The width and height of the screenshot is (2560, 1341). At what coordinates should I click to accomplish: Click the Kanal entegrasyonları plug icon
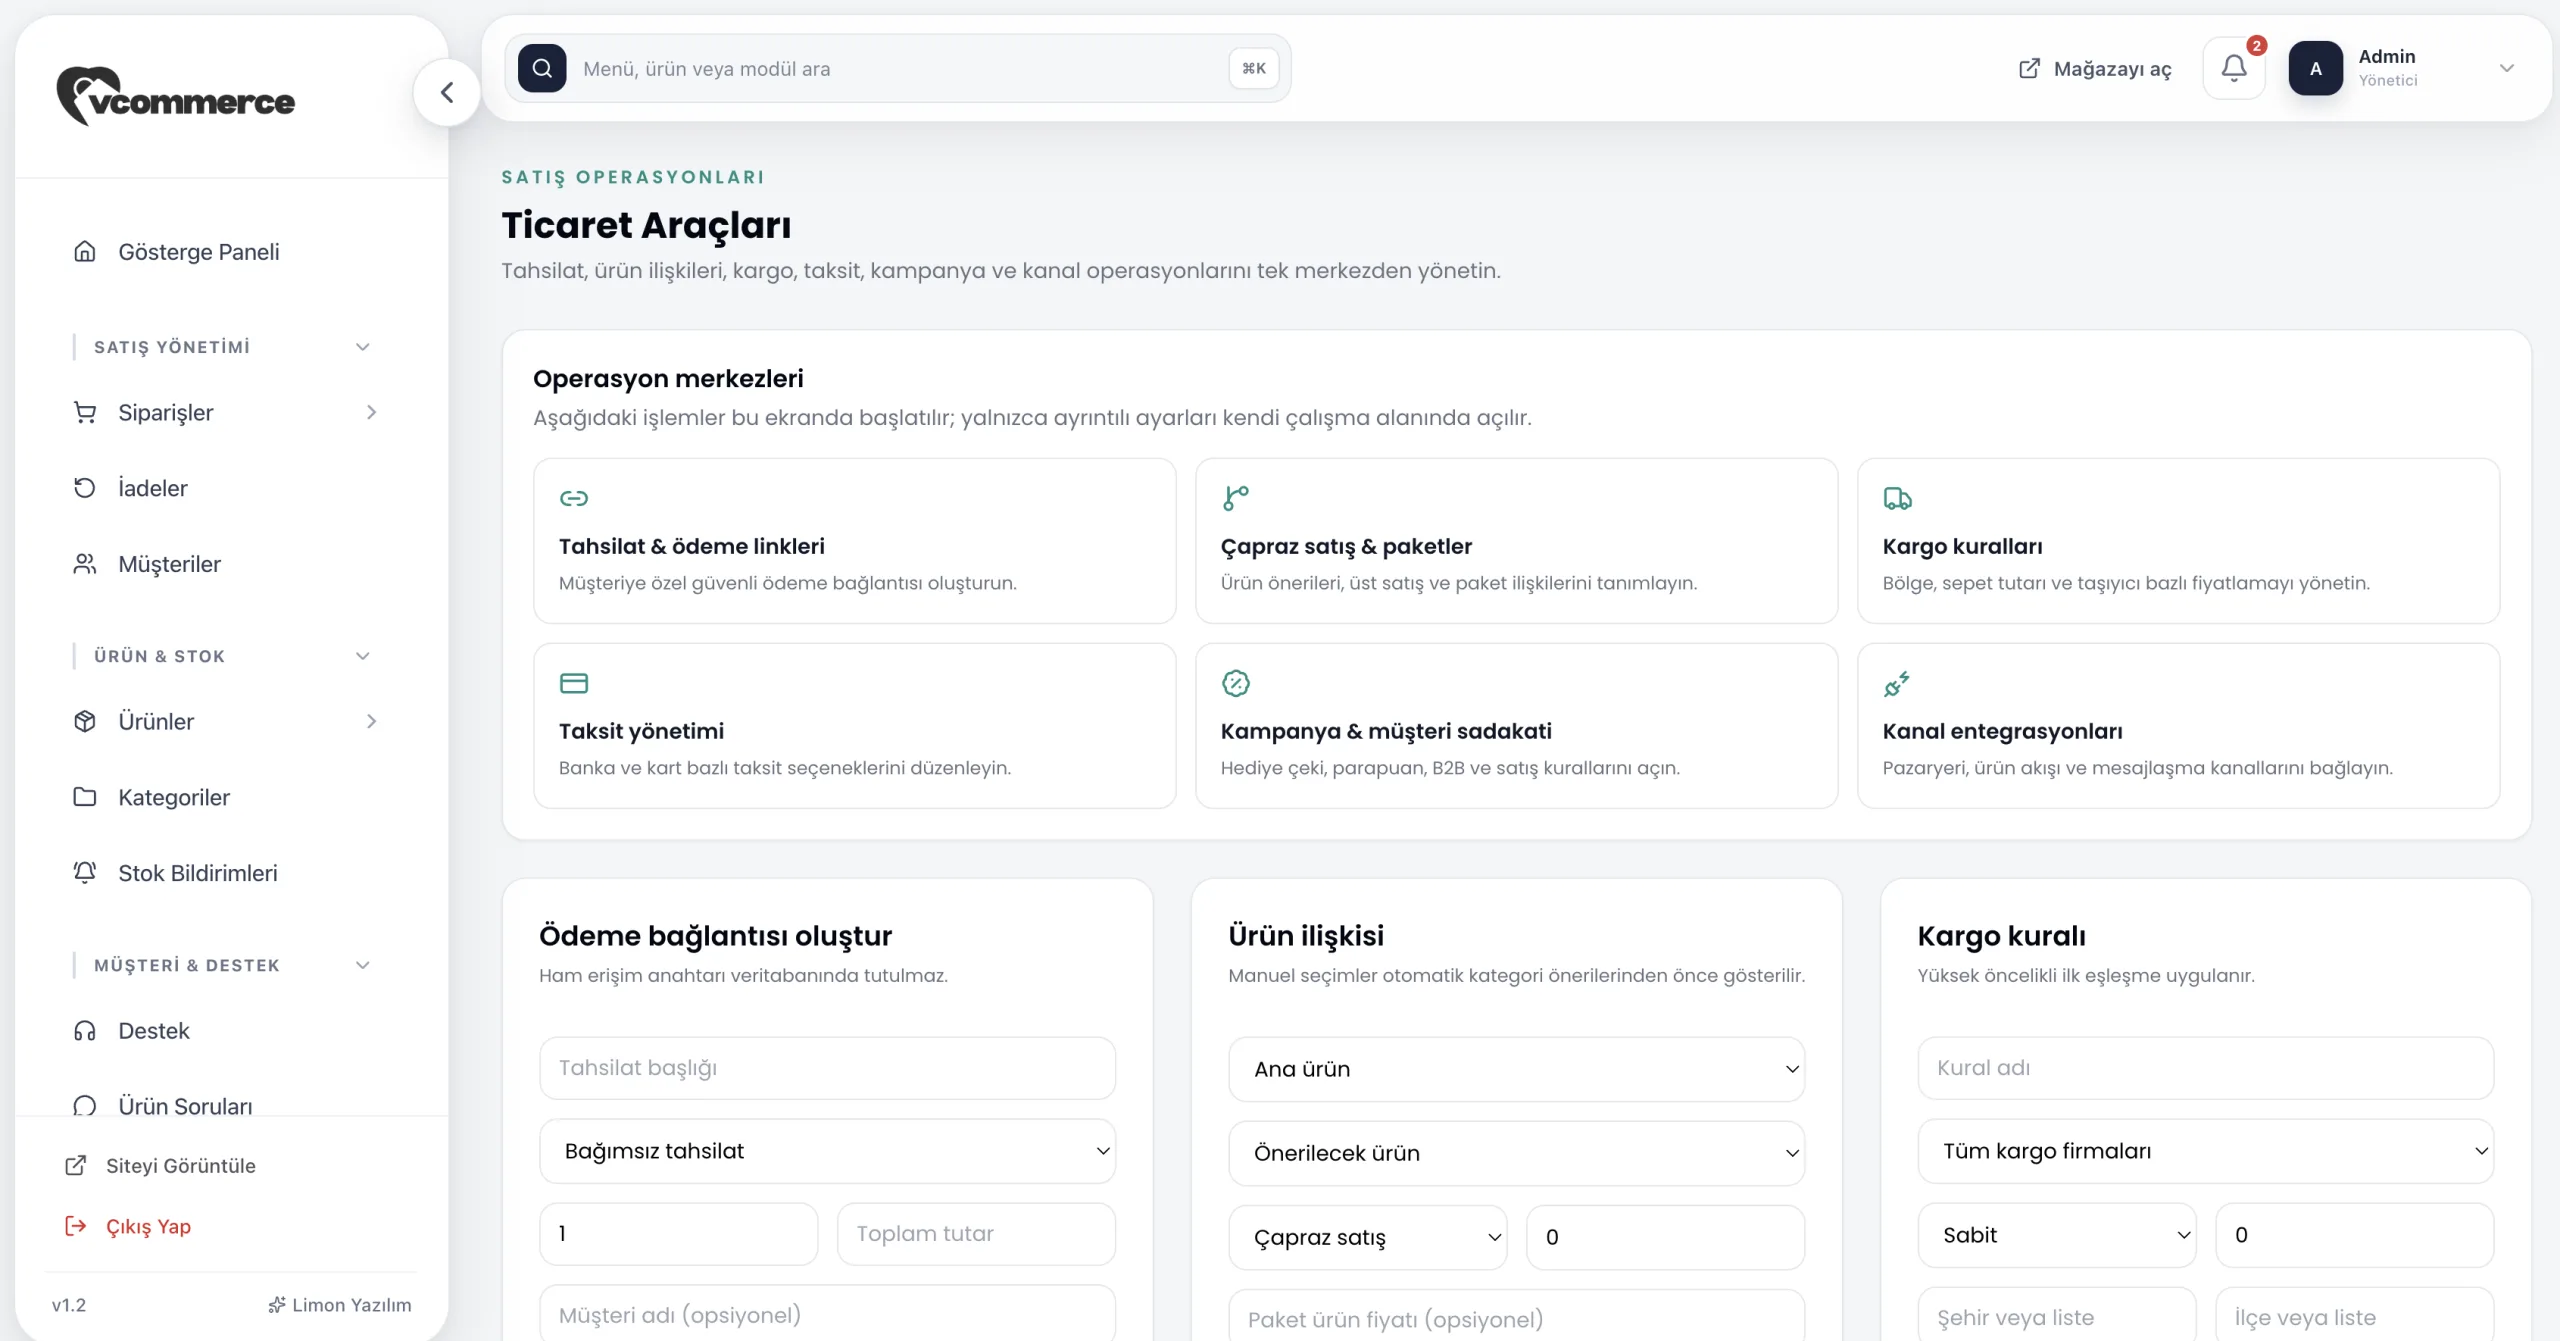point(1897,684)
